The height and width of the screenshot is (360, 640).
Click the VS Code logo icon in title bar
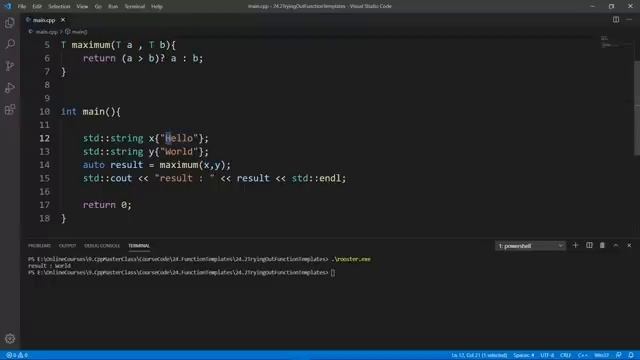click(x=8, y=6)
